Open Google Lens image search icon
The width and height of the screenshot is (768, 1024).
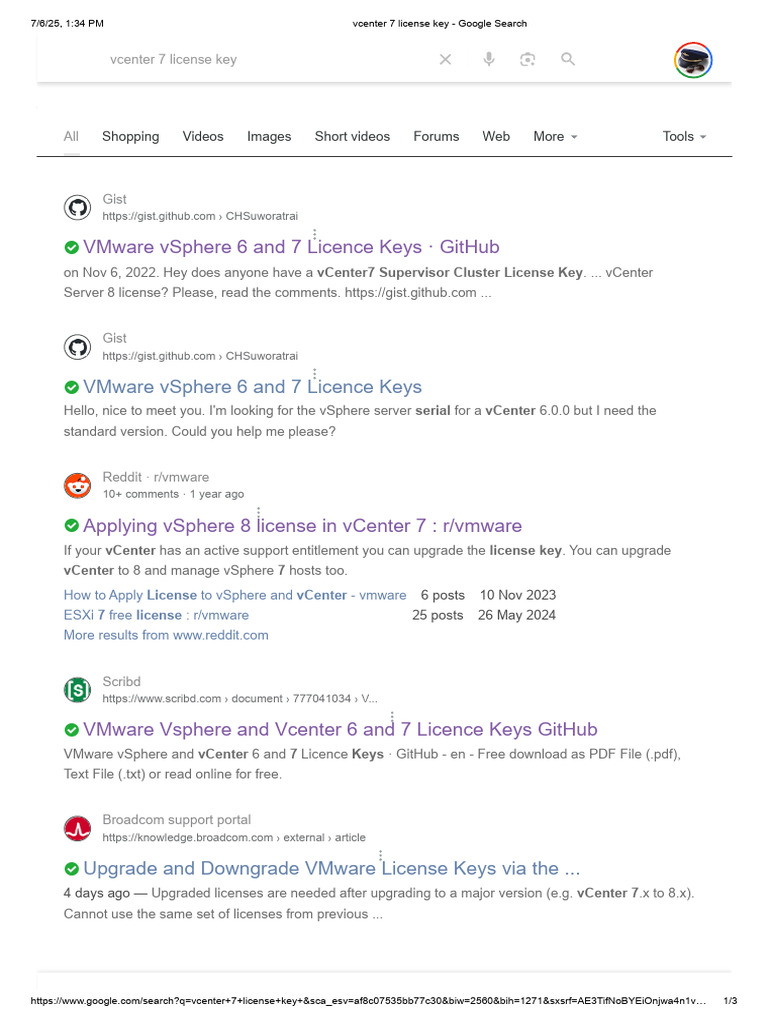pyautogui.click(x=528, y=60)
